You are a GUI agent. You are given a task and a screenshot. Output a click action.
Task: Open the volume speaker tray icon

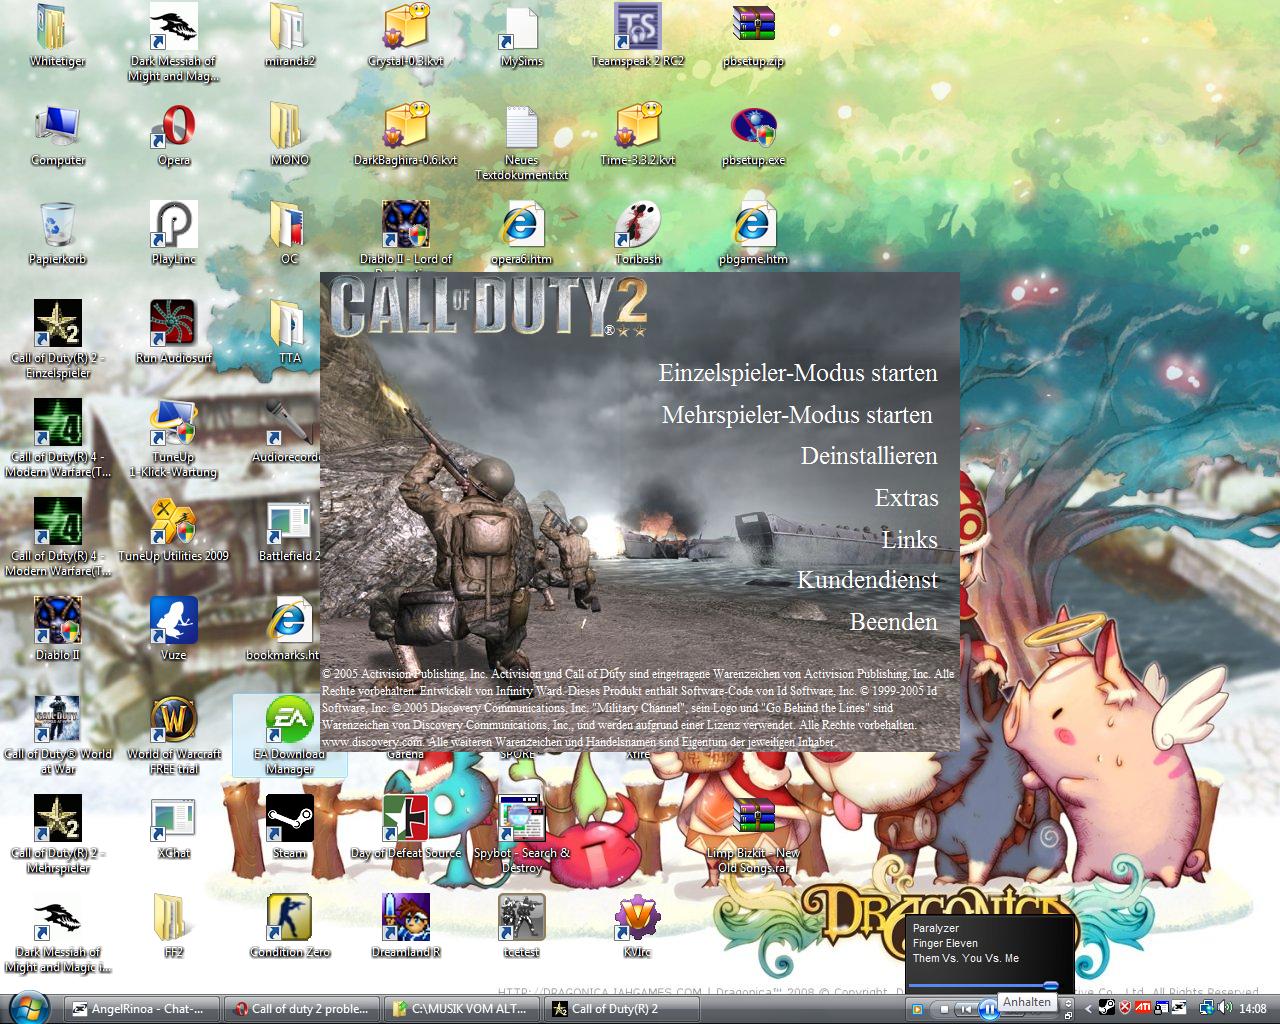point(1225,1008)
